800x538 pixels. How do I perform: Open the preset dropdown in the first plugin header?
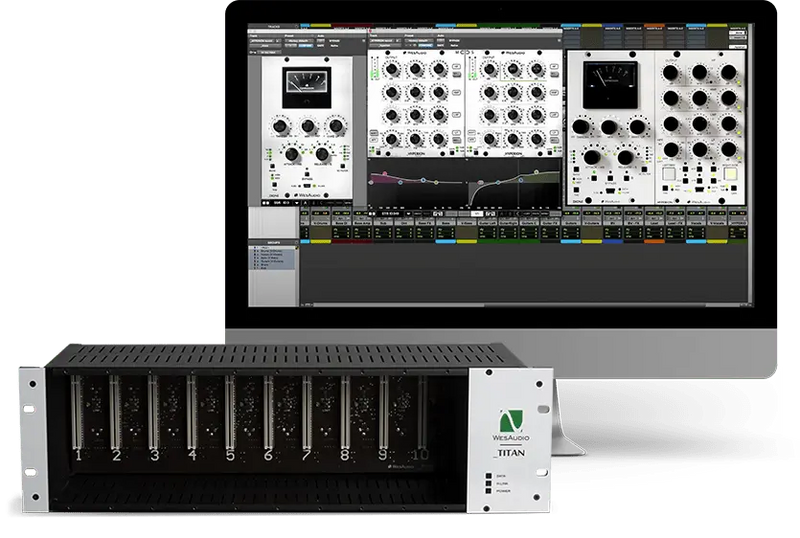(x=298, y=41)
